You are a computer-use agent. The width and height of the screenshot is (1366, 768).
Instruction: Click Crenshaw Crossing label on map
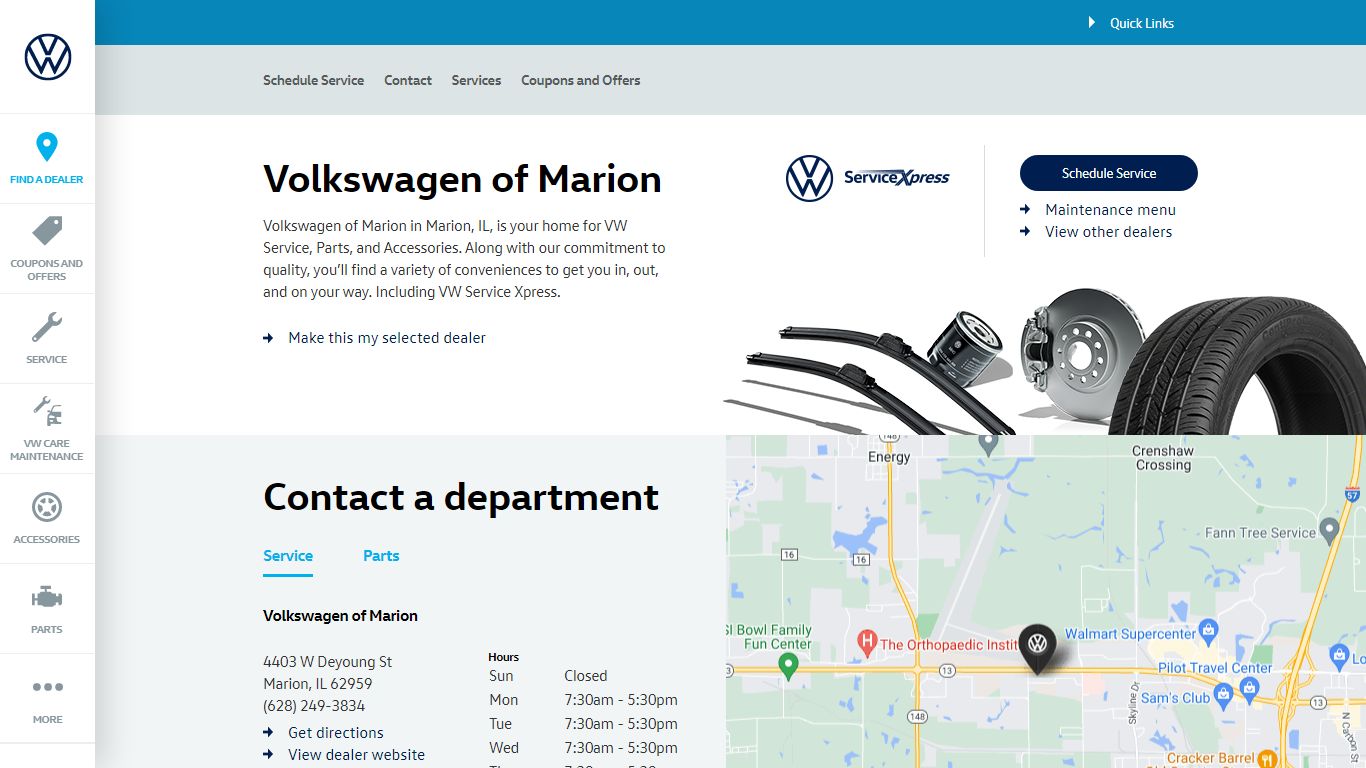pyautogui.click(x=1163, y=458)
